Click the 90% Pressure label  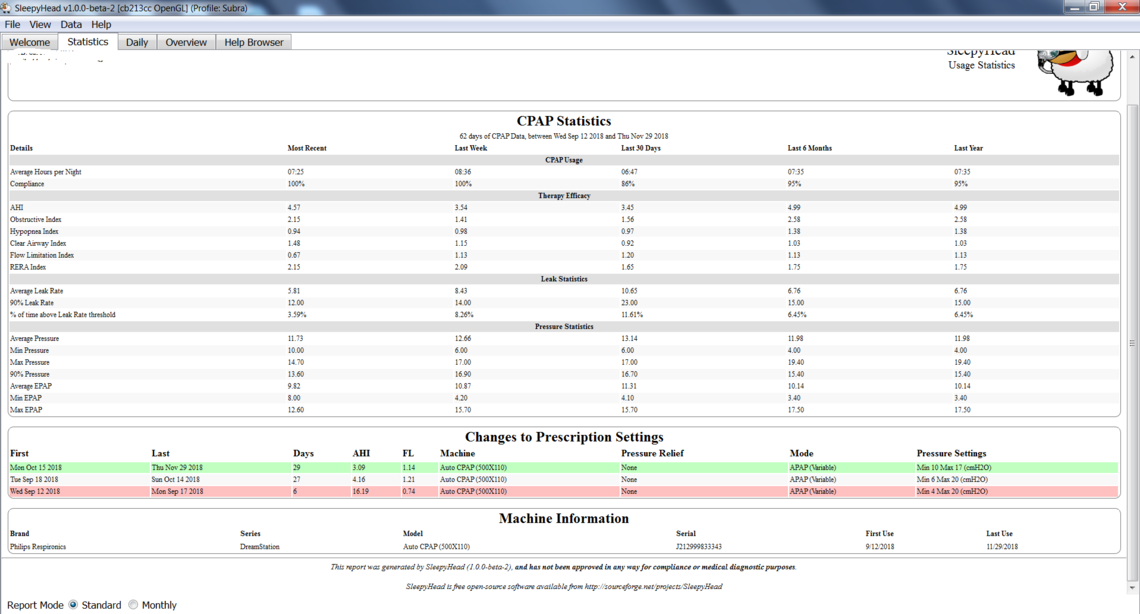point(30,374)
